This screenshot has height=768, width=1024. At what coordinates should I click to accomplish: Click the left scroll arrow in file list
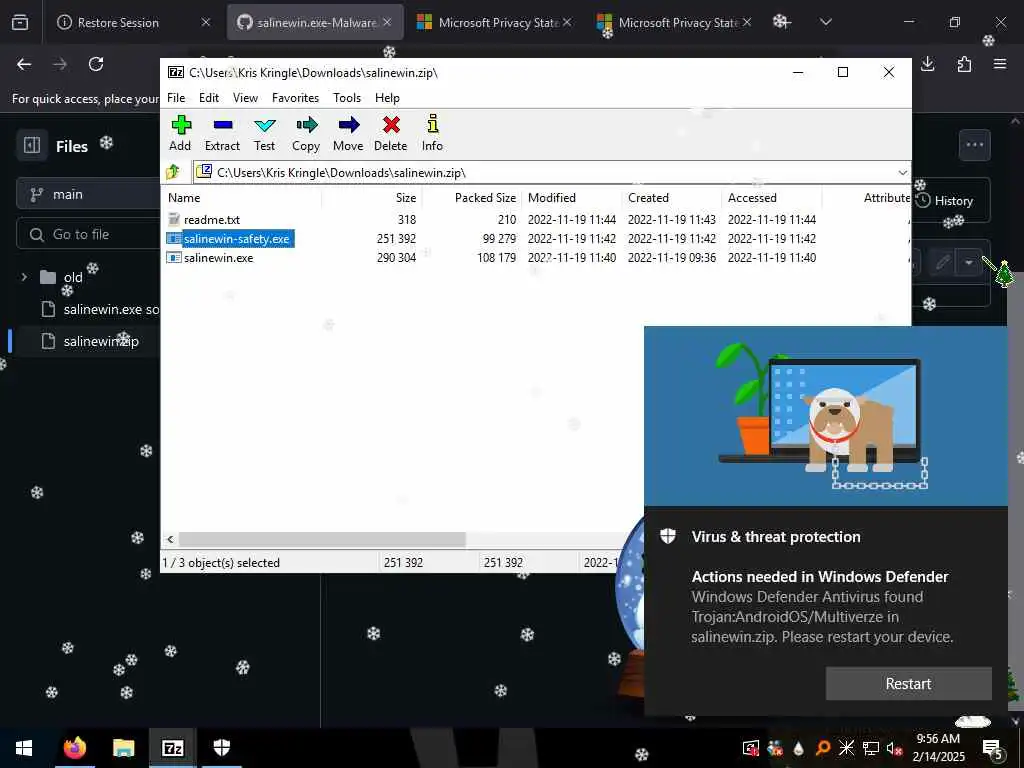pos(170,539)
